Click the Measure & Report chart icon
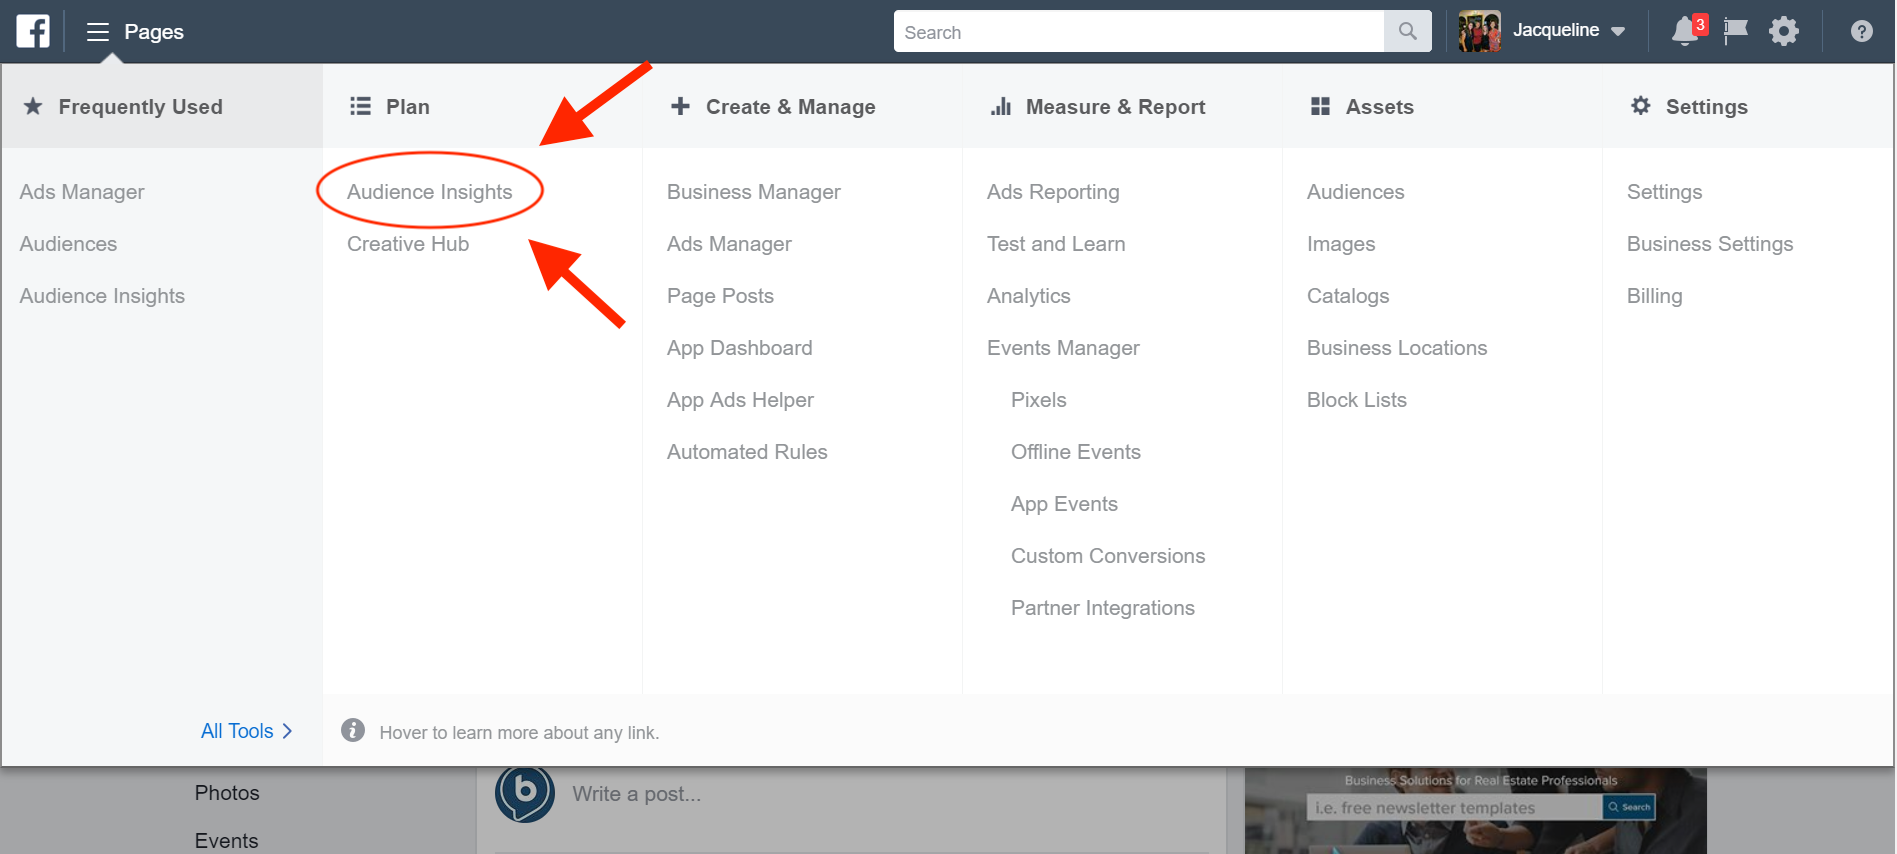Image resolution: width=1897 pixels, height=854 pixels. pos(1001,106)
